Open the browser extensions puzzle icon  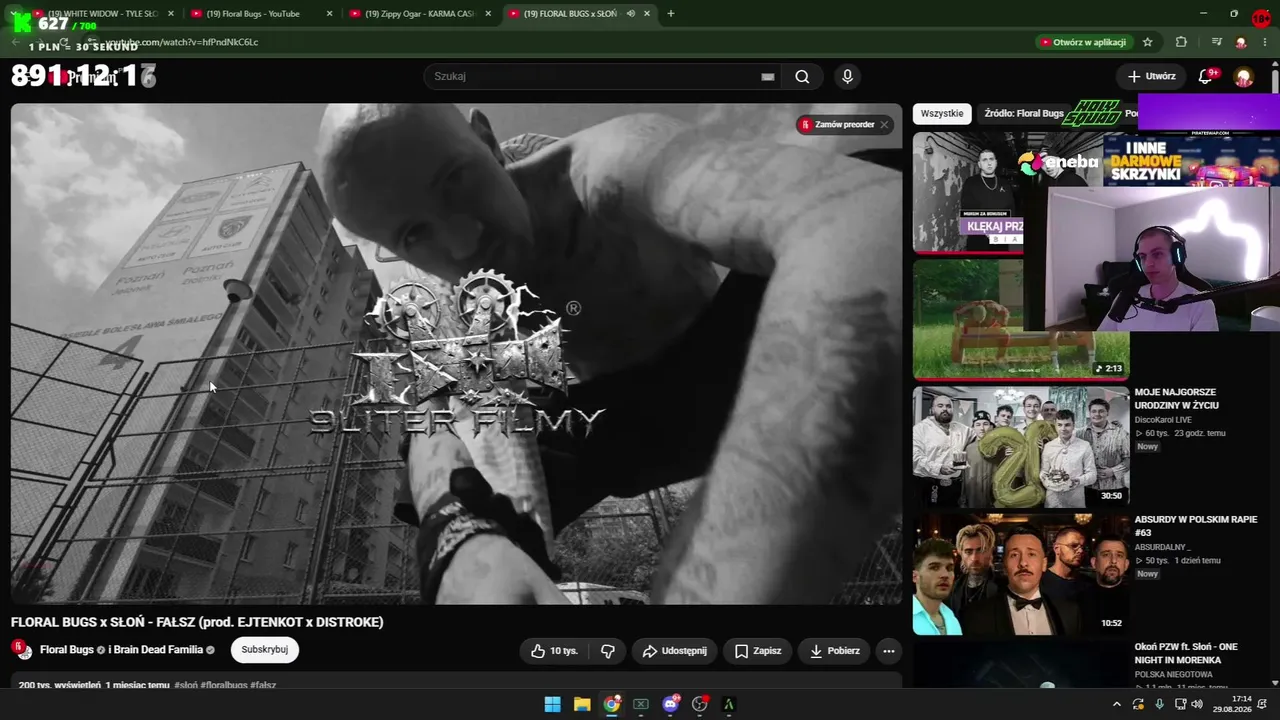coord(1181,42)
